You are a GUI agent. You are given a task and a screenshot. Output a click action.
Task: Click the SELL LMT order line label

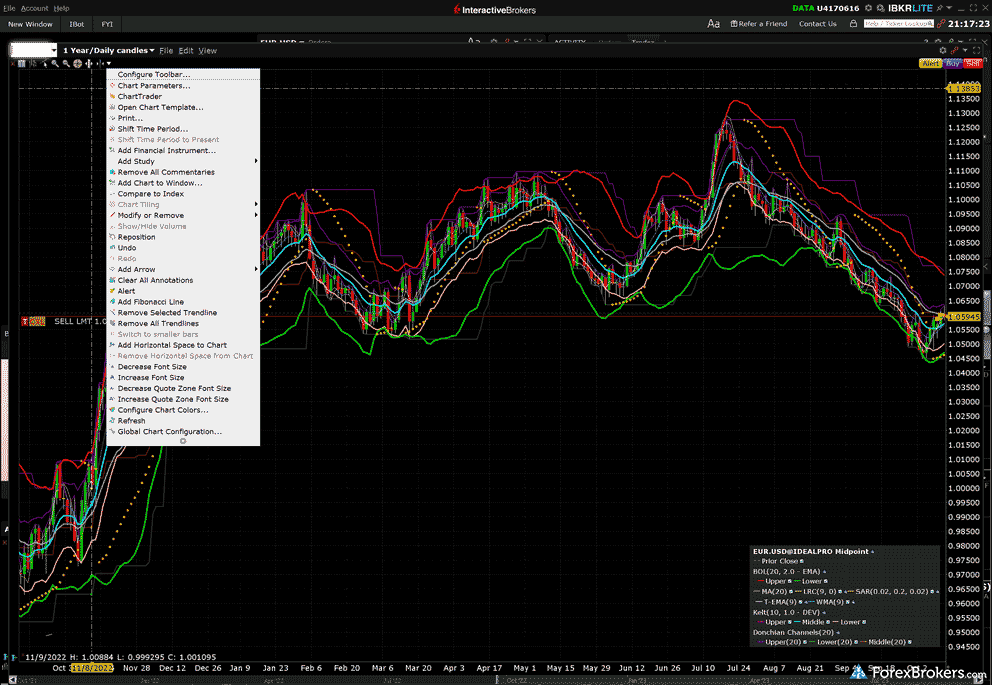click(80, 321)
